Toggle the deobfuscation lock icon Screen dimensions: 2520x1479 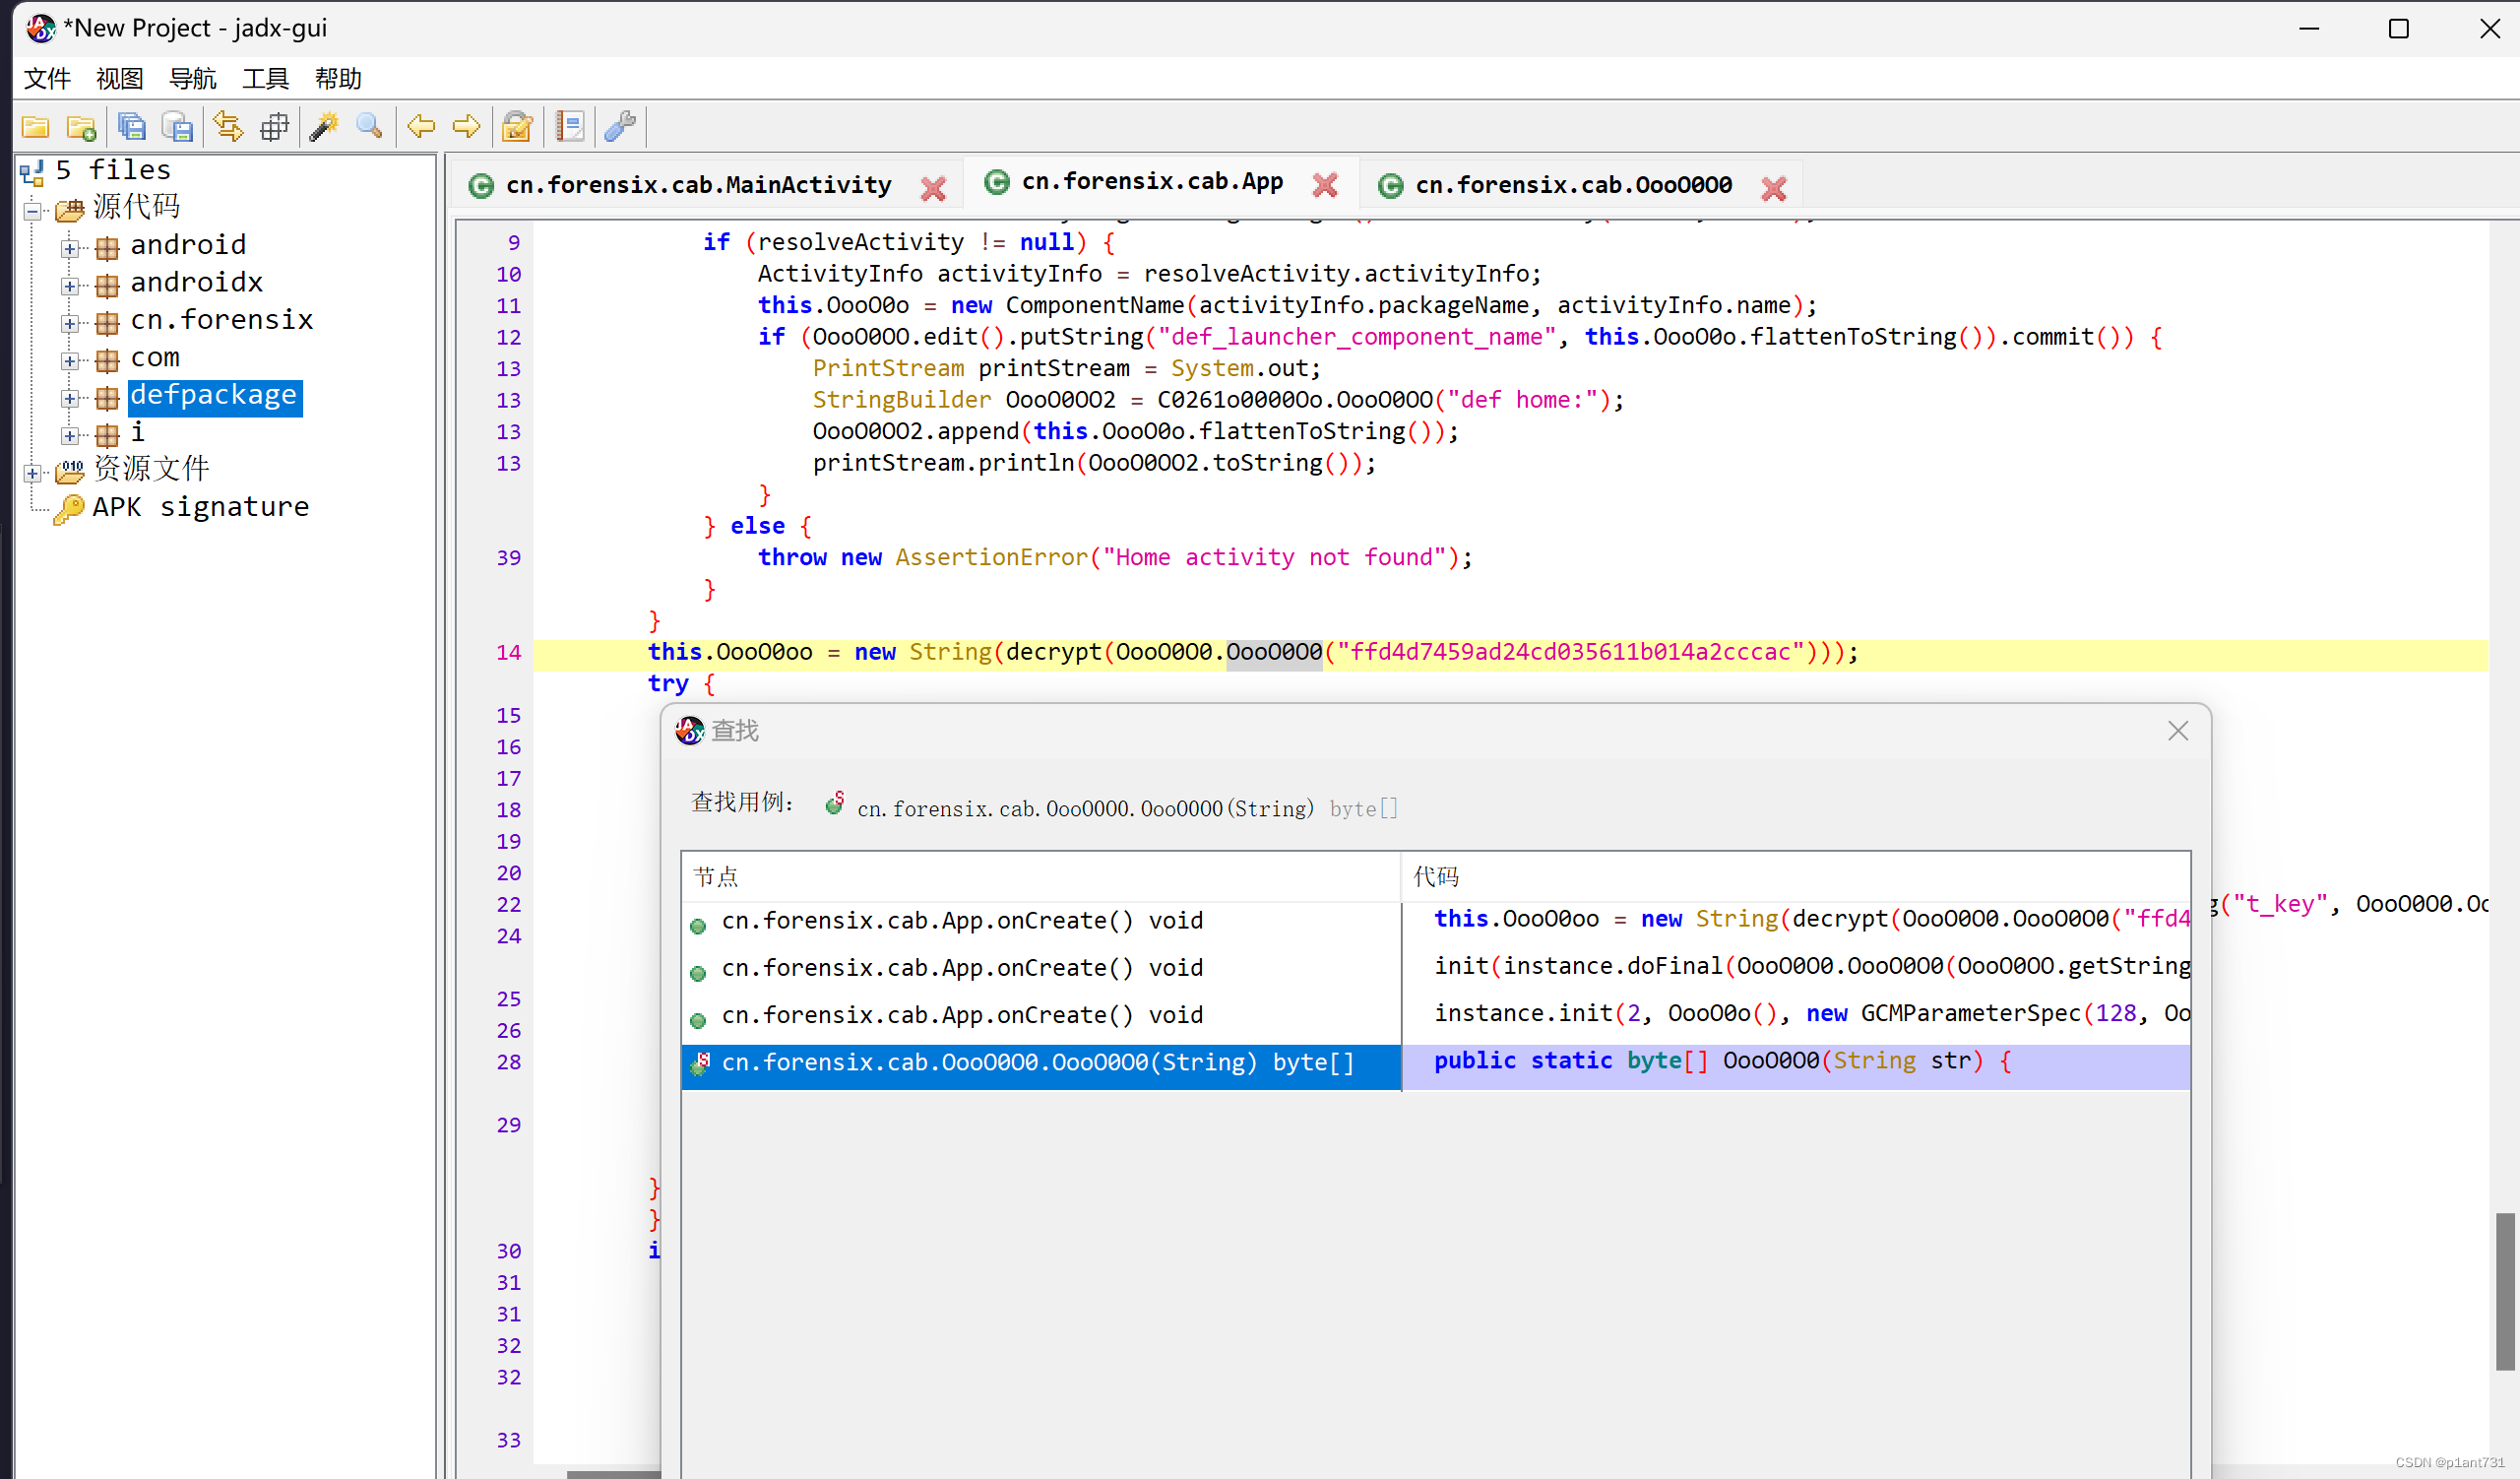click(517, 127)
